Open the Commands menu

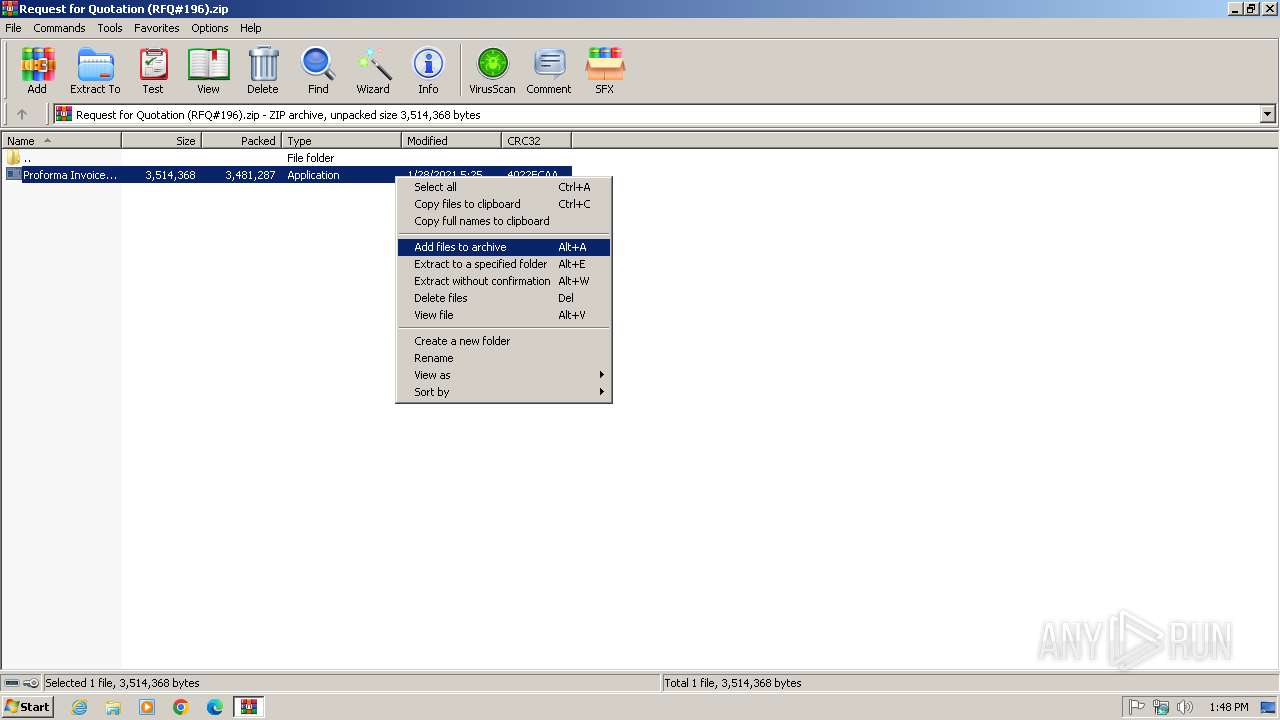coord(59,28)
